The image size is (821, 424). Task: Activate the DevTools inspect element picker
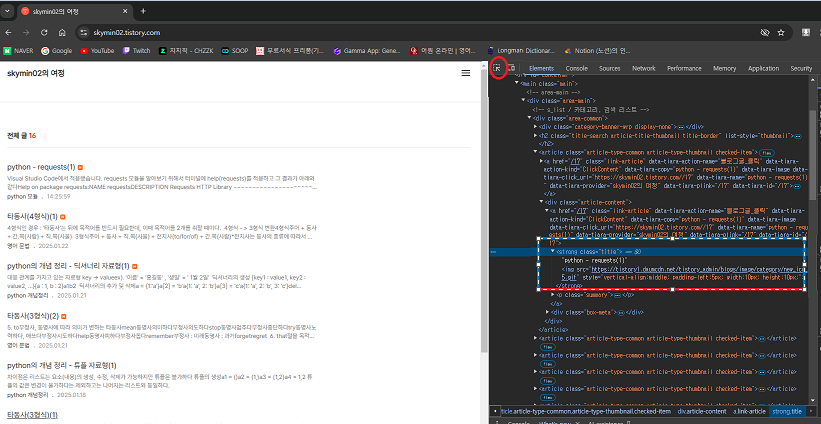click(498, 68)
